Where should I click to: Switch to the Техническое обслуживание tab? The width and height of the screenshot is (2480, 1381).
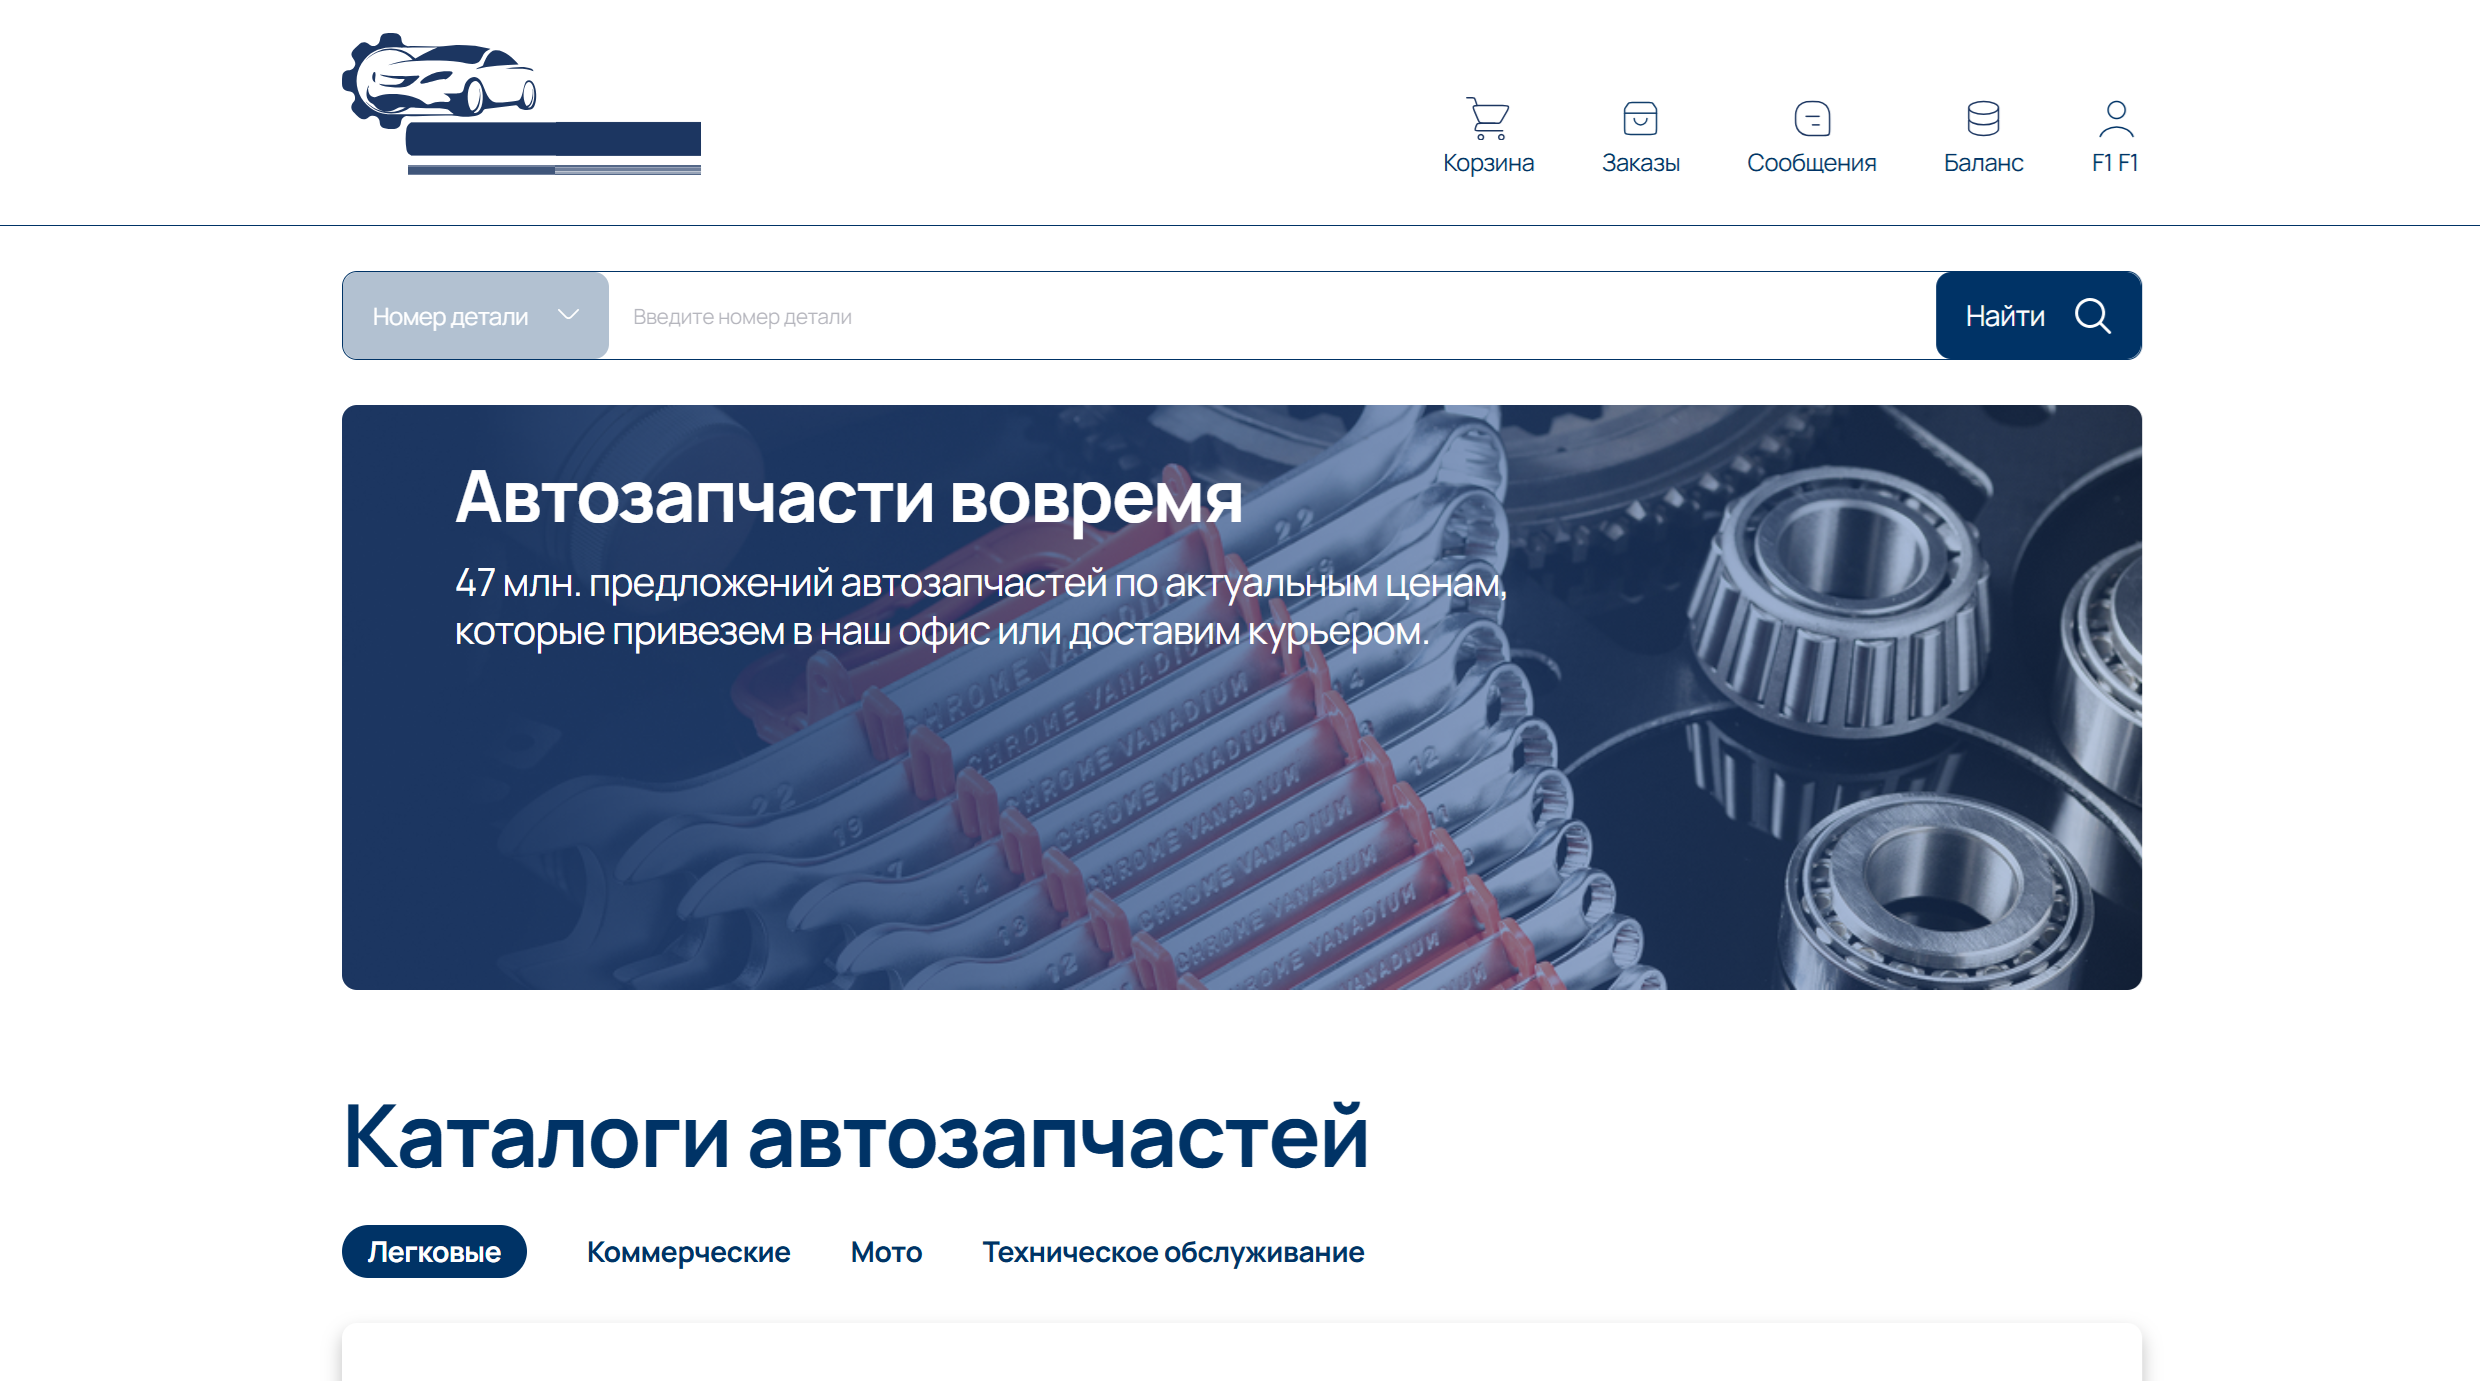click(1173, 1252)
